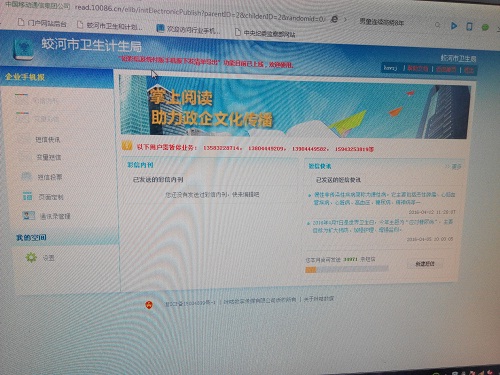500x375 pixels.
Task: Expand 更多 in the 短信快讯 panel
Action: coord(454,166)
